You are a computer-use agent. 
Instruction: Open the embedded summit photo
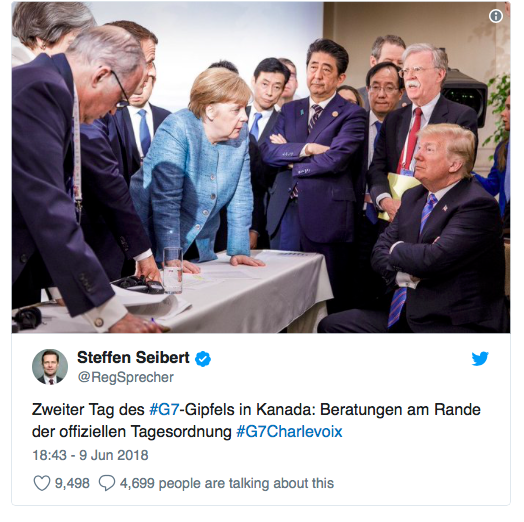coord(261,167)
